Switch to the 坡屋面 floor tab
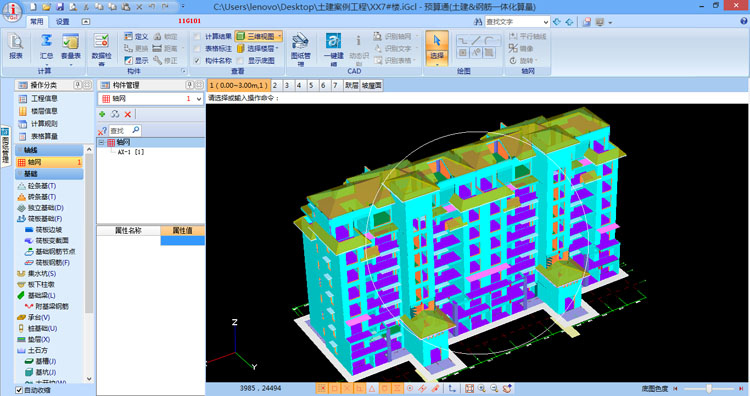The height and width of the screenshot is (396, 750). (371, 85)
